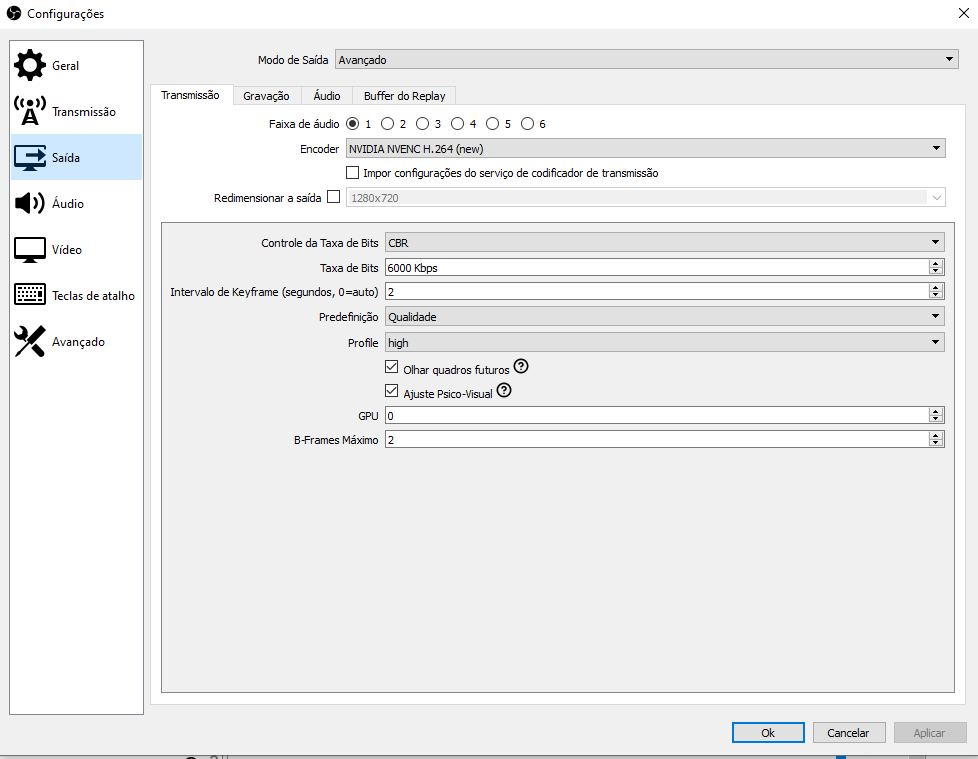Increase Keyframe interval with up arrow

pos(935,288)
